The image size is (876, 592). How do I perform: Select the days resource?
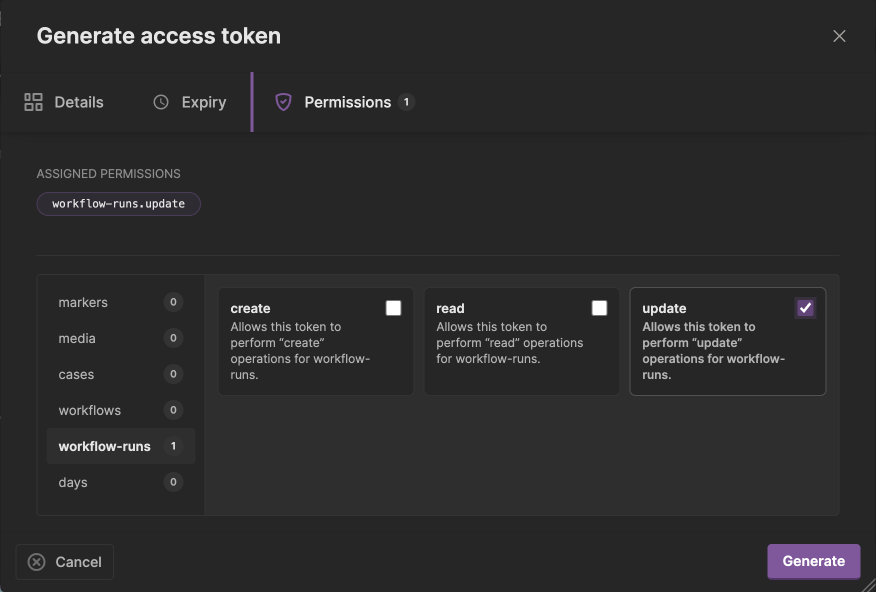121,482
